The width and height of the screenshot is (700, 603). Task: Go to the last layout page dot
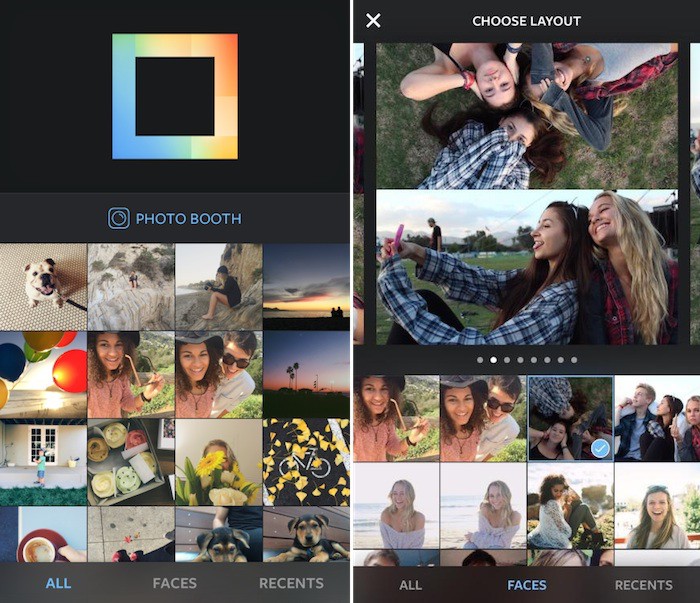[x=574, y=360]
